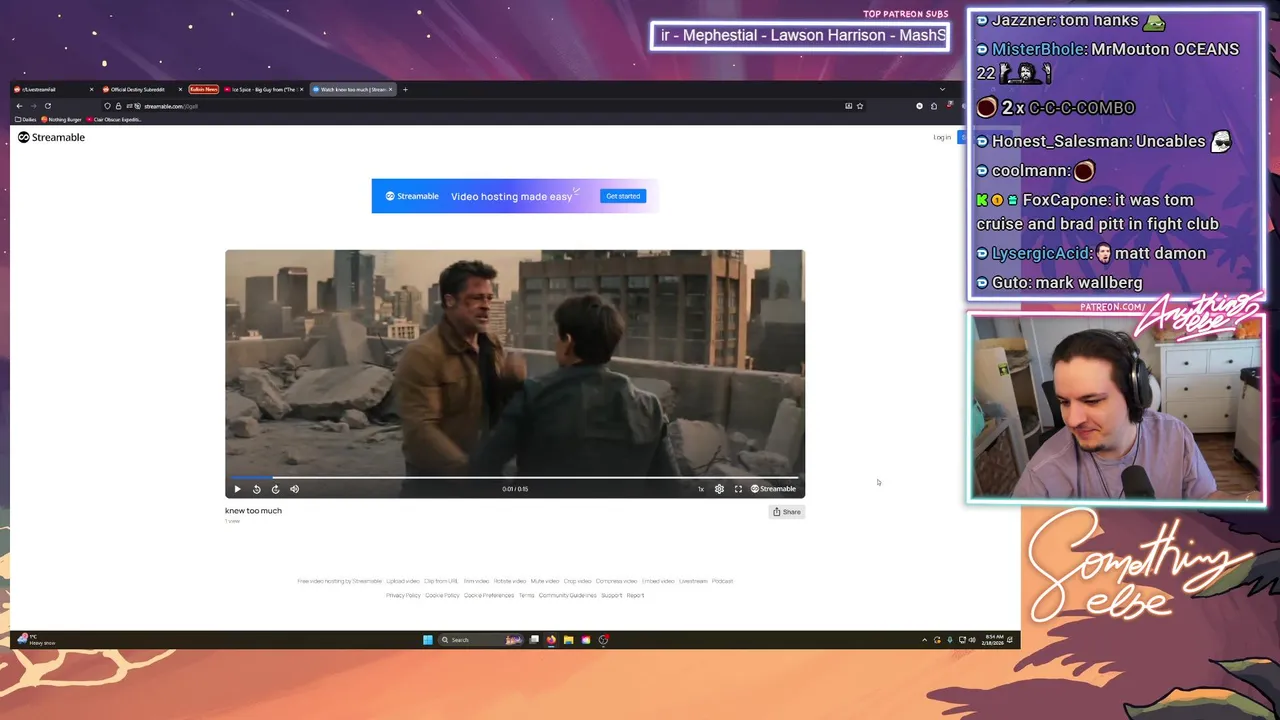Open the Crop video footer link
1280x720 pixels.
click(x=578, y=581)
